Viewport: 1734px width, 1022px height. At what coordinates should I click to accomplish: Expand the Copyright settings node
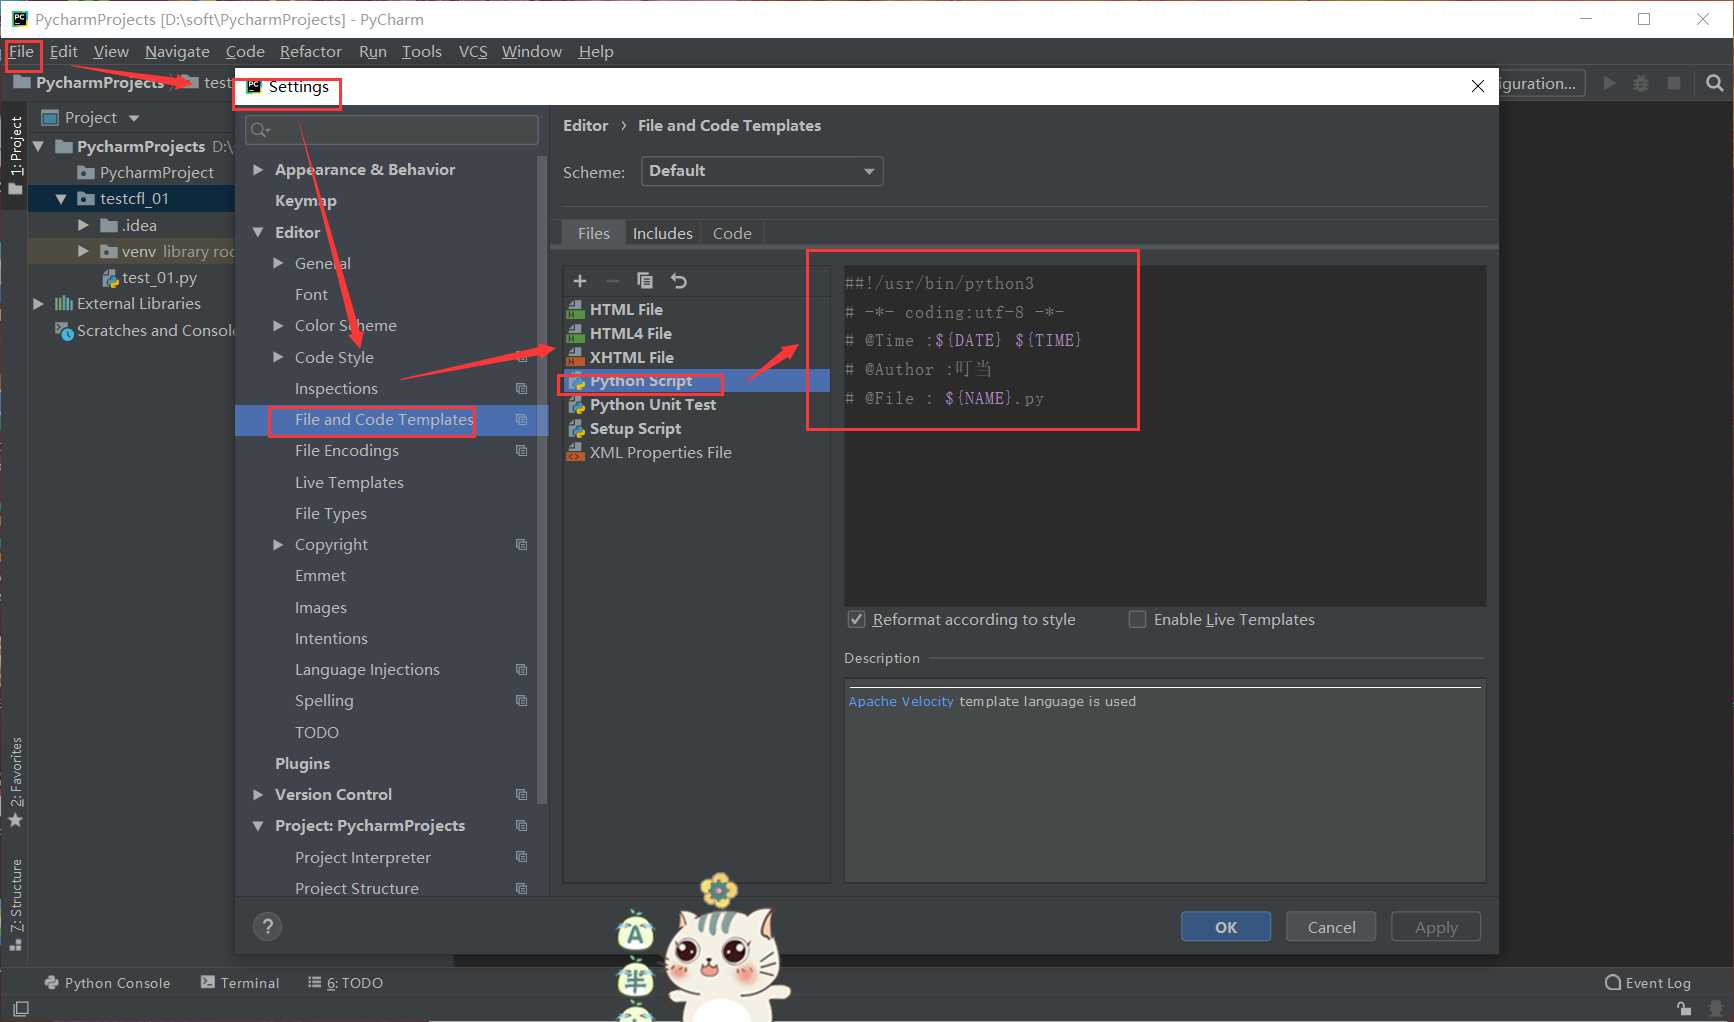[x=278, y=544]
